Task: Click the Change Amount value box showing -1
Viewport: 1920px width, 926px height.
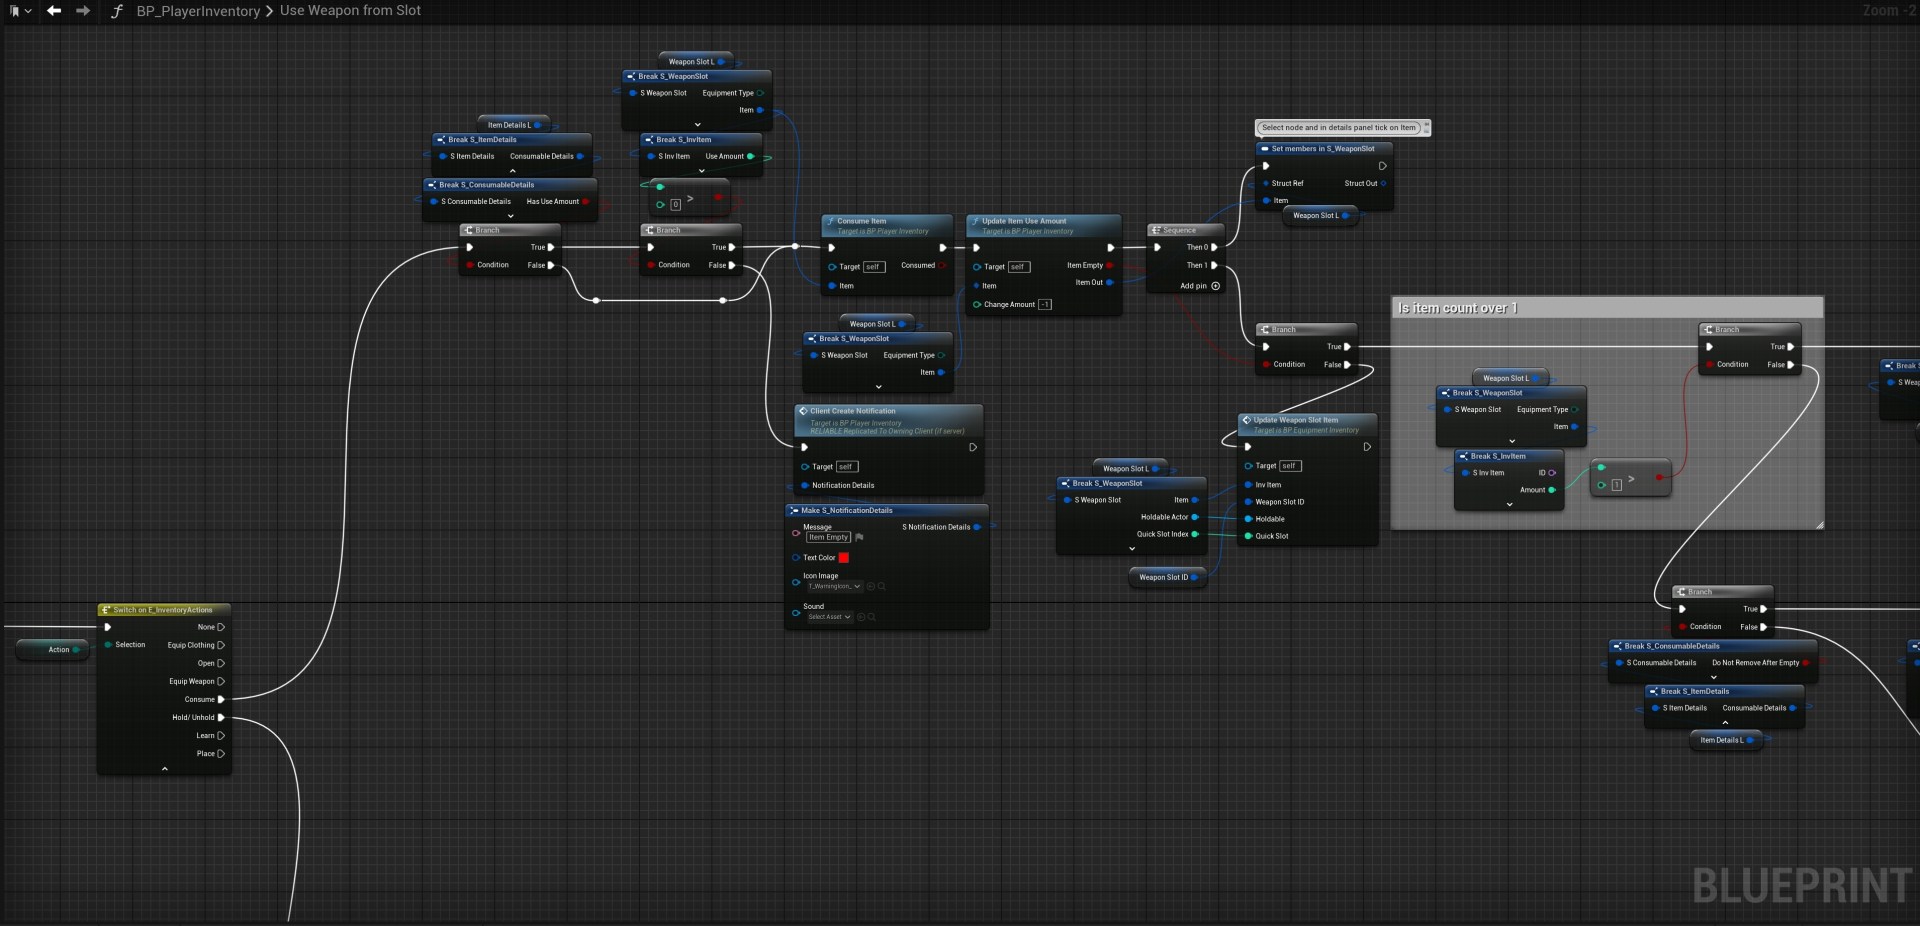Action: 1045,305
